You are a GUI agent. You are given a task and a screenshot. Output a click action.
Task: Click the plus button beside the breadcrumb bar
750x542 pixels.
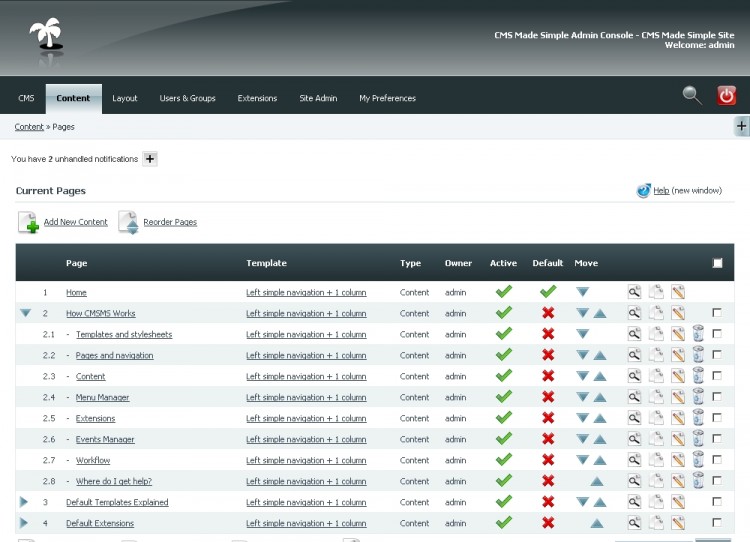(x=741, y=126)
